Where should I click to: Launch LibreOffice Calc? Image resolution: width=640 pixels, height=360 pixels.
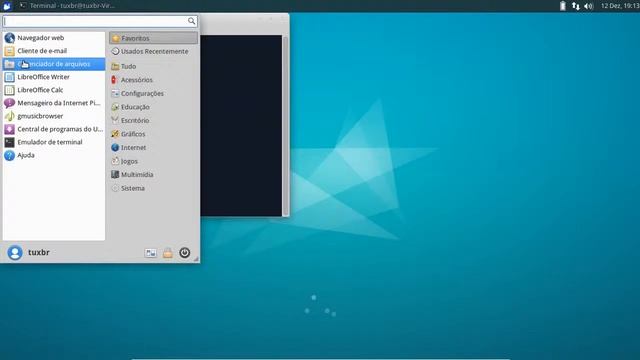point(54,90)
